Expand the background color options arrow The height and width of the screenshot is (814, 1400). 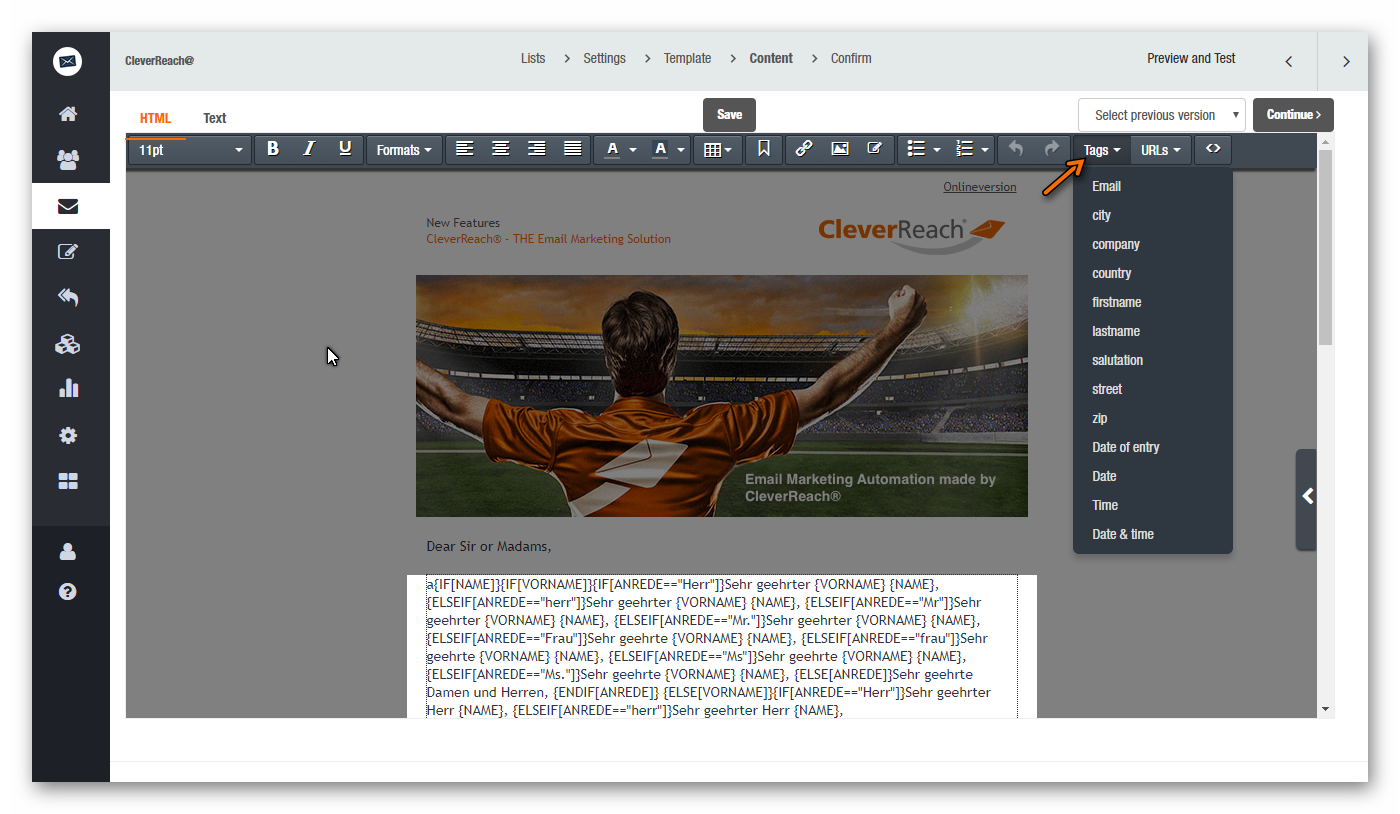click(x=681, y=150)
